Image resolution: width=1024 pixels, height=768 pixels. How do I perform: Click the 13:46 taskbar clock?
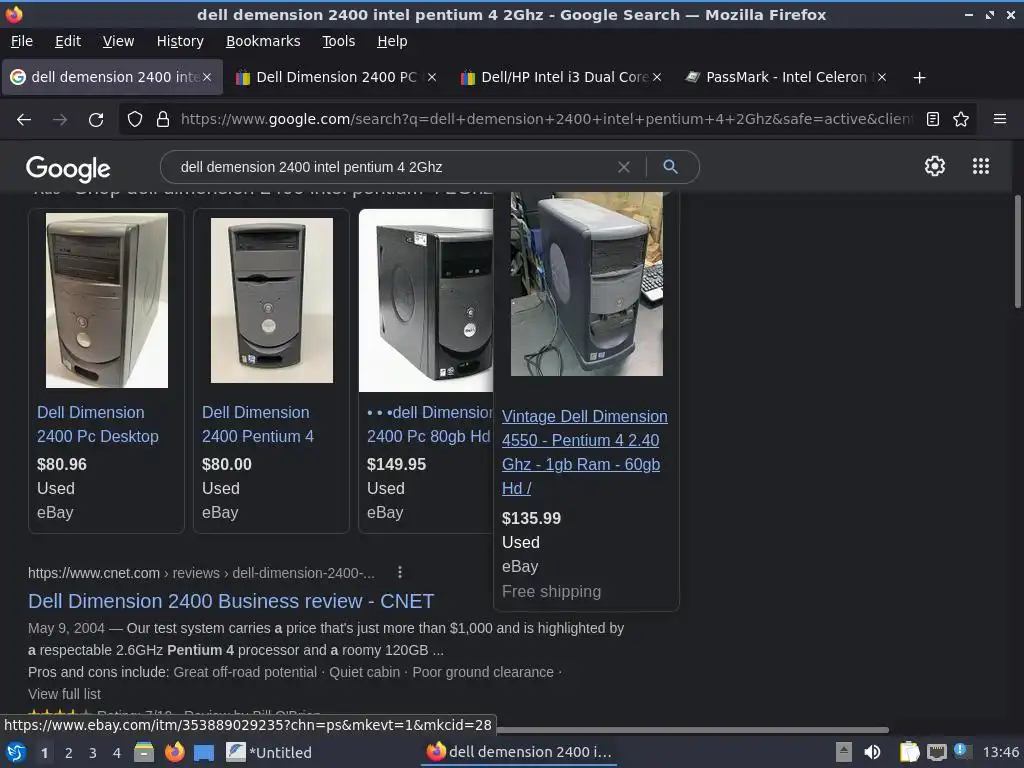coord(1000,752)
